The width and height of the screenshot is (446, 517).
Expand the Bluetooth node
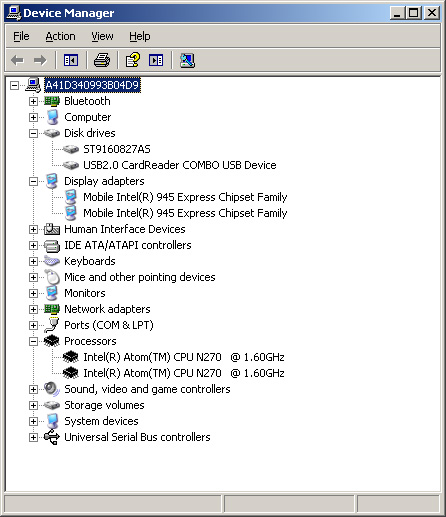pyautogui.click(x=33, y=101)
